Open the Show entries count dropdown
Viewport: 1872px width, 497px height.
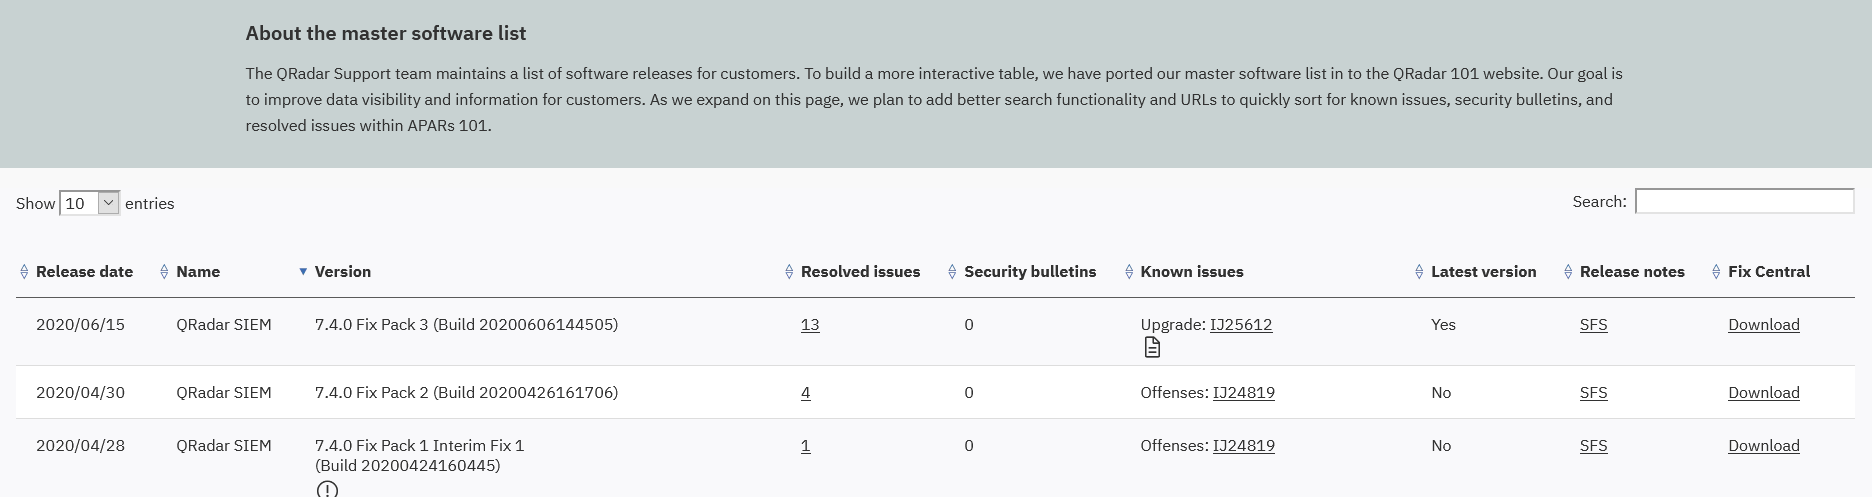[90, 203]
